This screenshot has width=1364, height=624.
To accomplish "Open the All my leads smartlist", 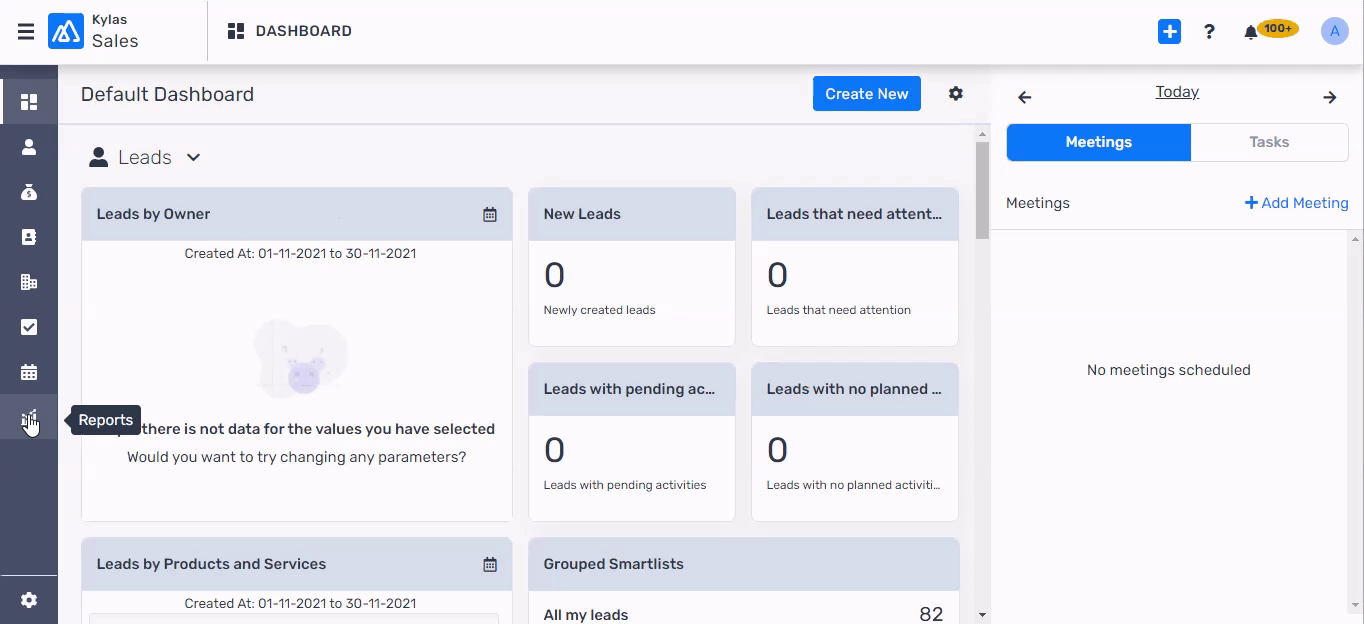I will click(586, 615).
